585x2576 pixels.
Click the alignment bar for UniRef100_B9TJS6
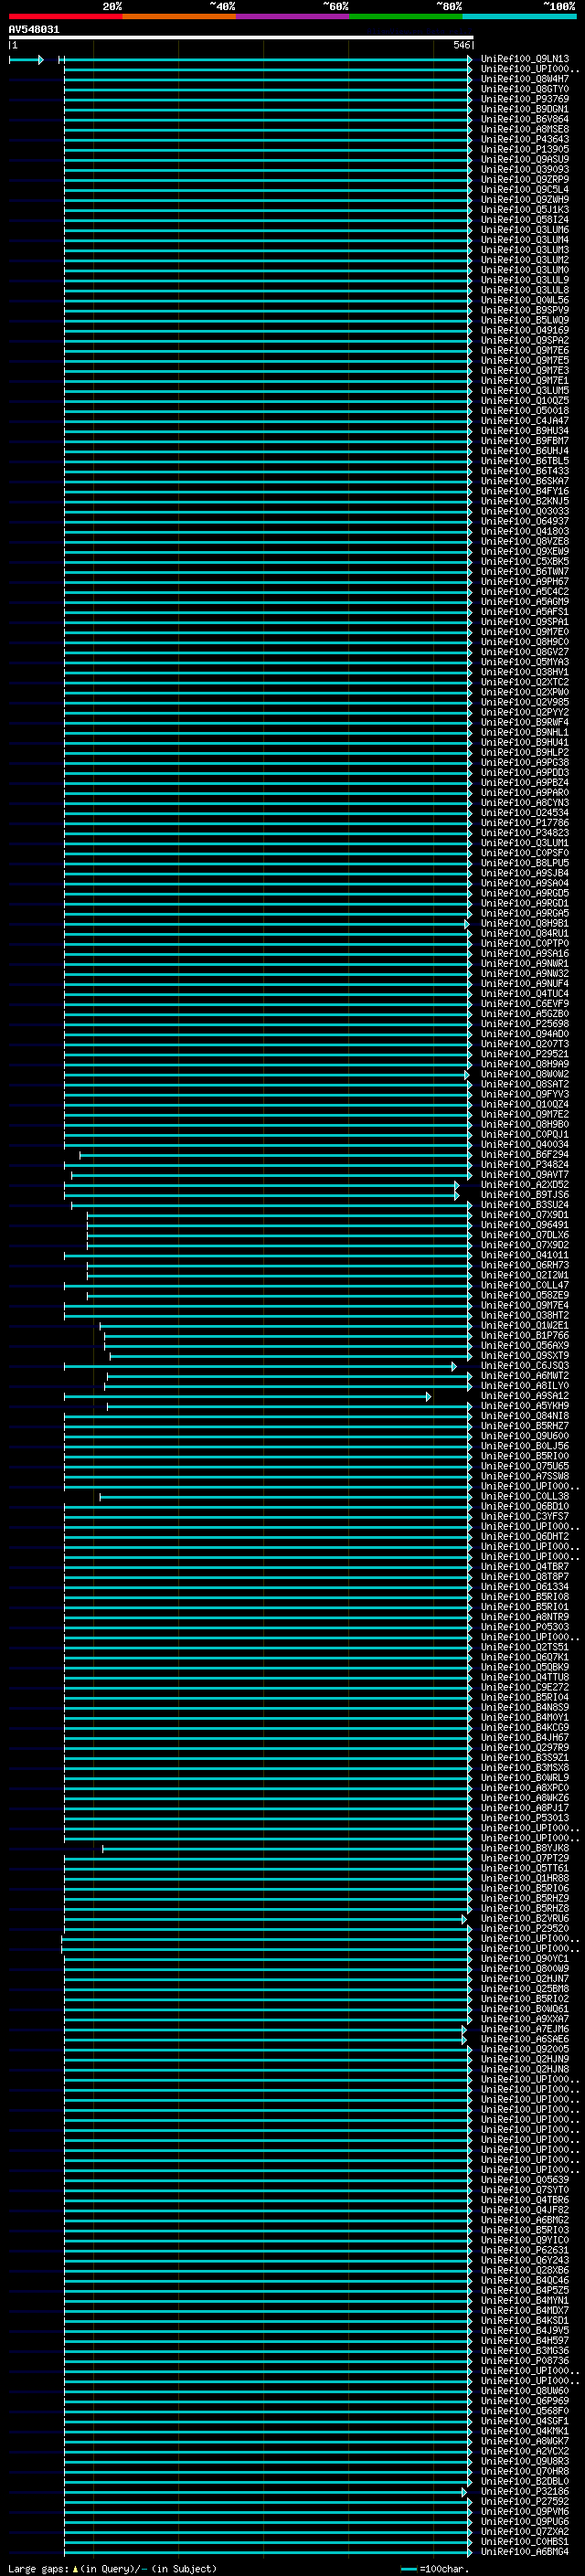[262, 1195]
